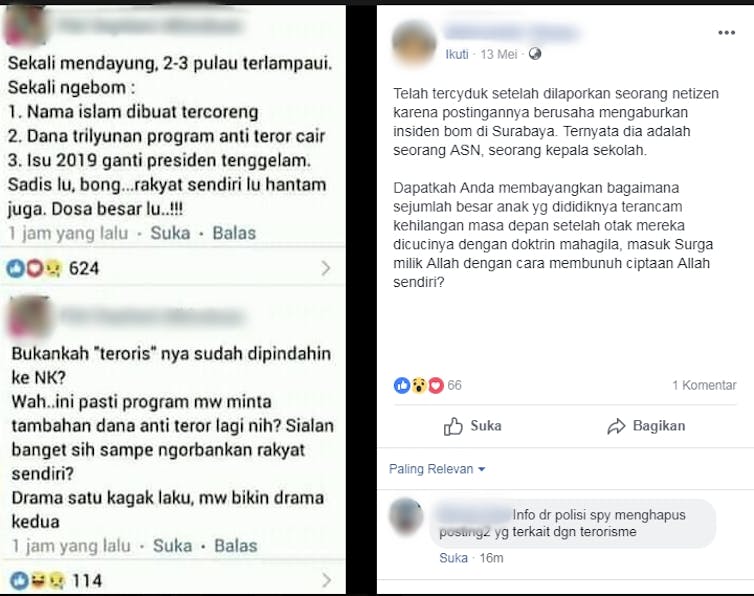Click the commenter avatar near Info dr polisi
754x596 pixels.
[x=406, y=517]
